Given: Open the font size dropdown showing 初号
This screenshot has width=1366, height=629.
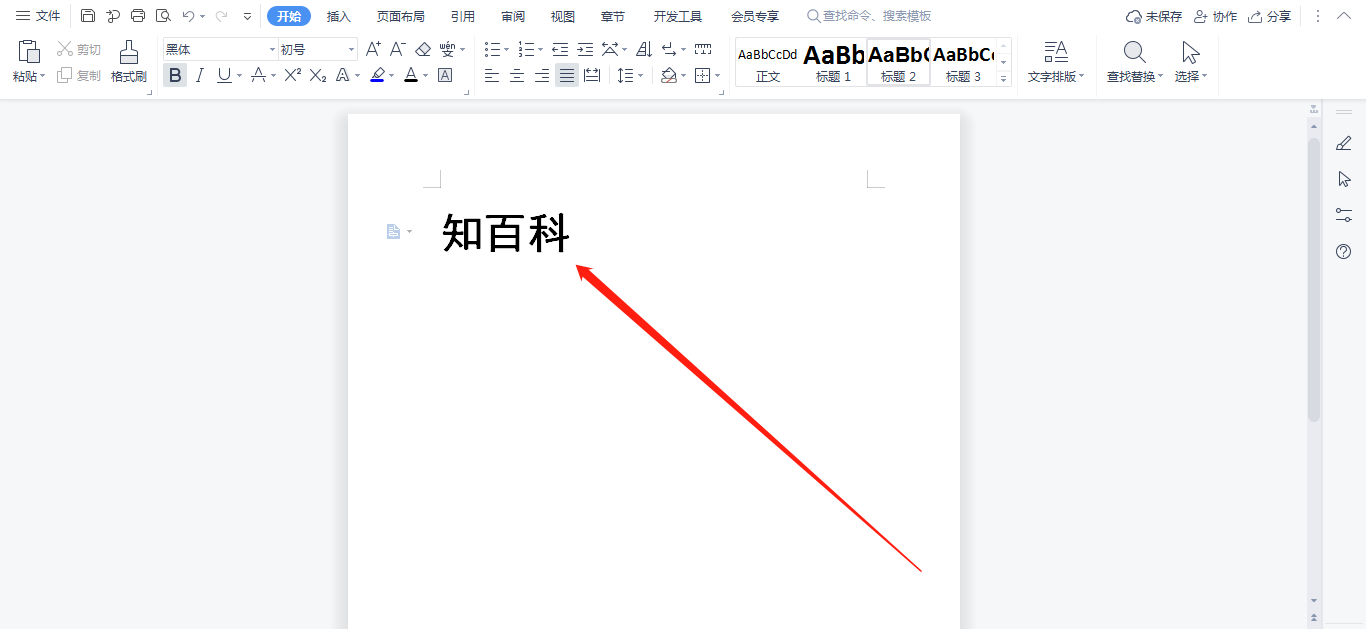Looking at the screenshot, I should (x=351, y=49).
